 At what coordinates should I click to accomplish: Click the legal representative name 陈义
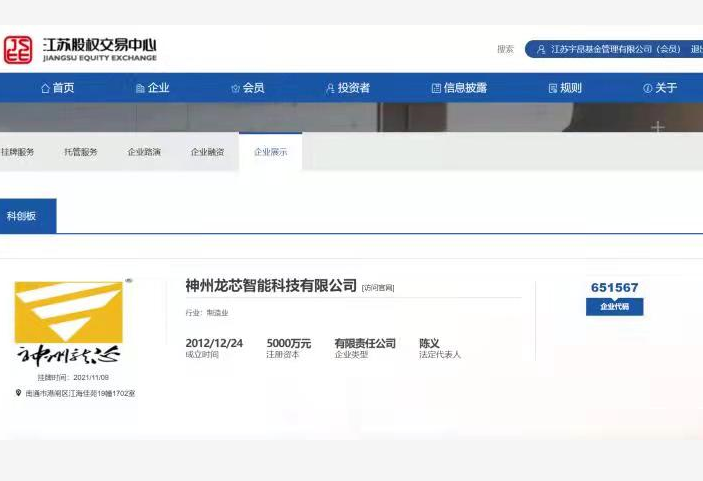(429, 343)
